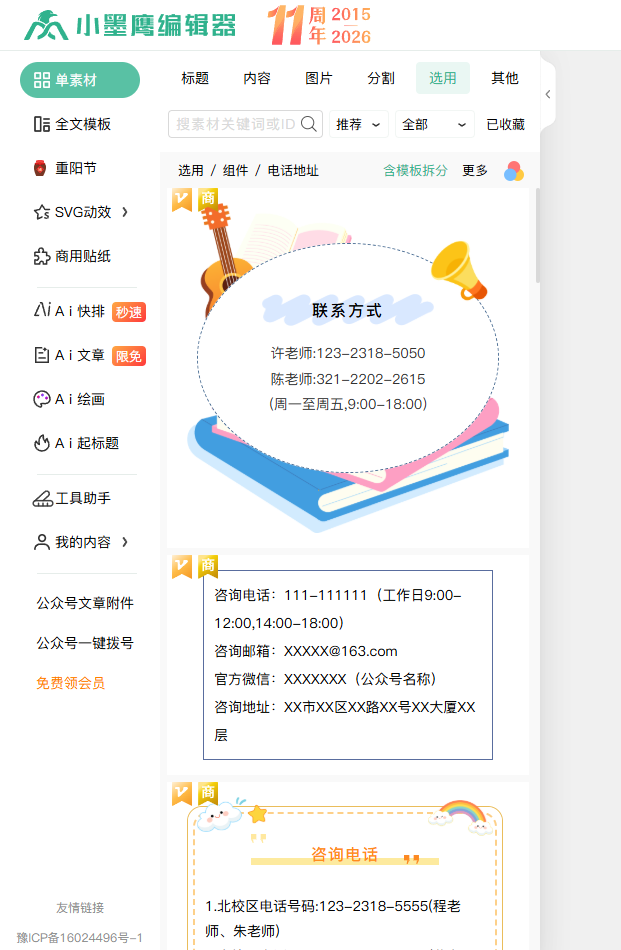Click the SVG动效 star icon
Screen dimensions: 621x950
pos(41,212)
